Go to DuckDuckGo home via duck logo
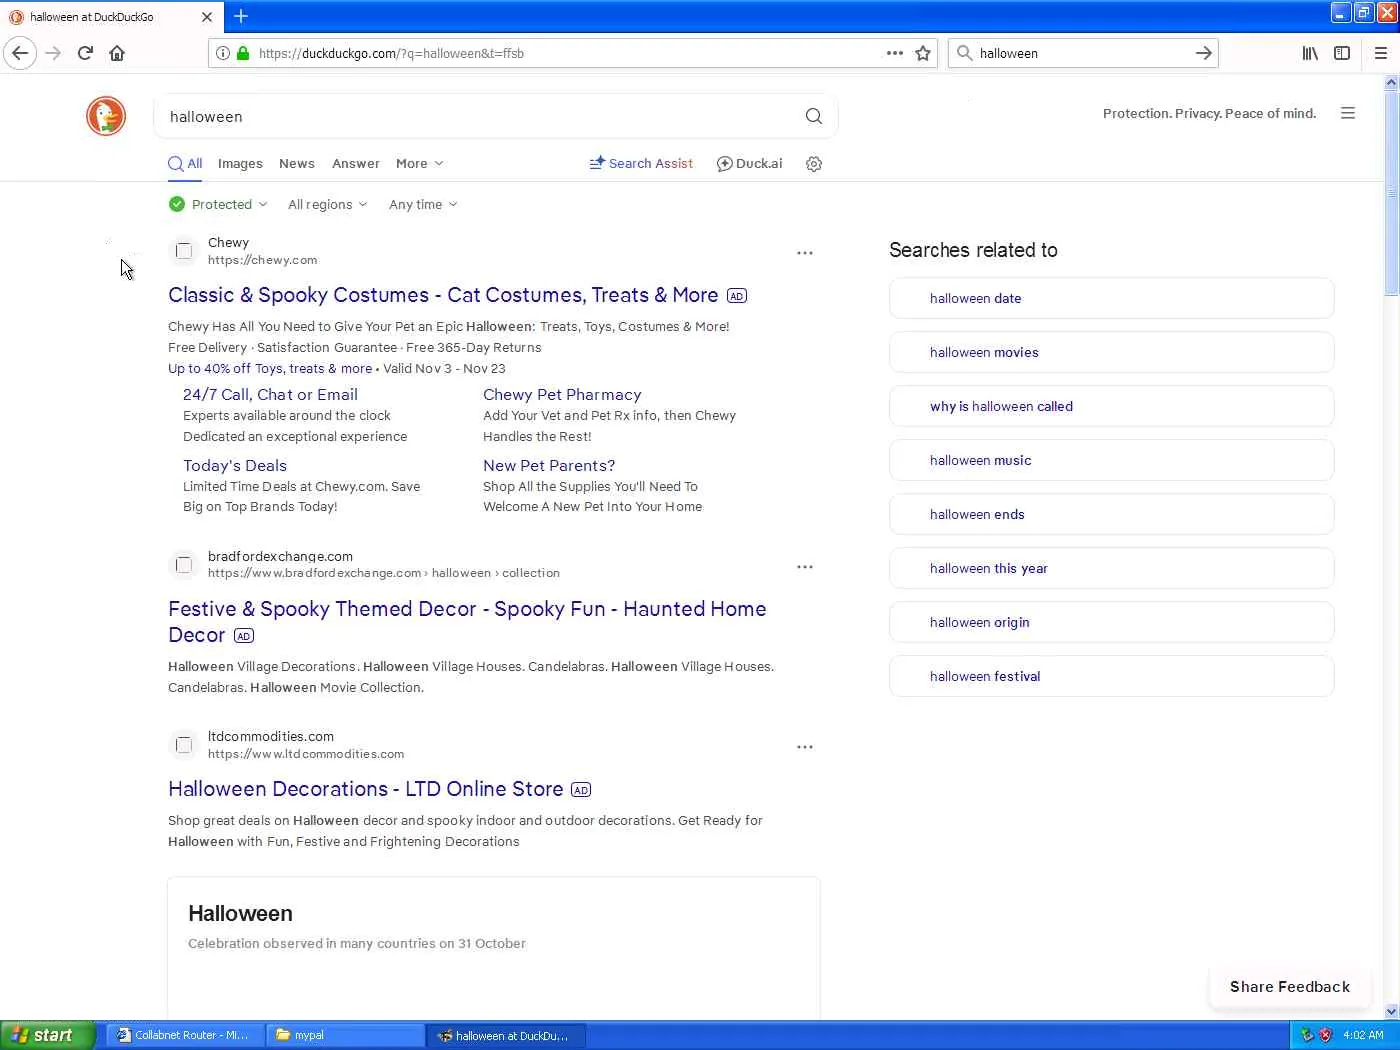This screenshot has height=1050, width=1400. pos(106,116)
